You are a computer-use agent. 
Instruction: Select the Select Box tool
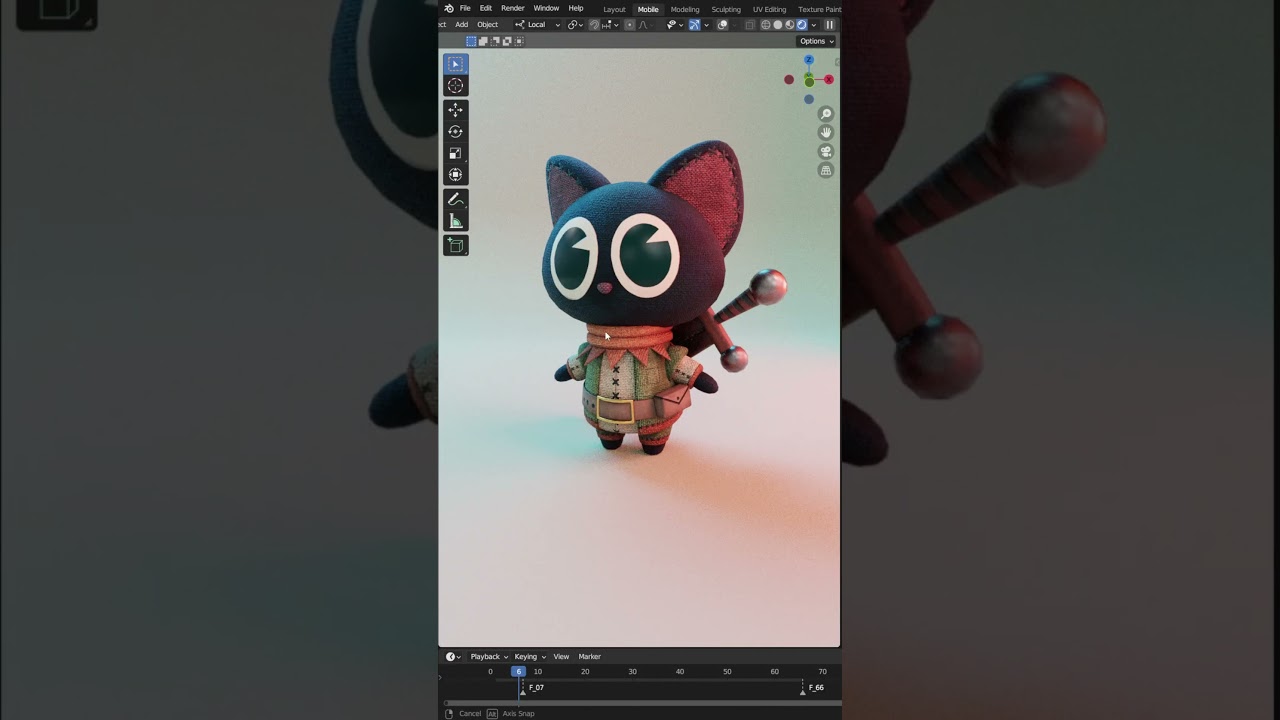(455, 64)
